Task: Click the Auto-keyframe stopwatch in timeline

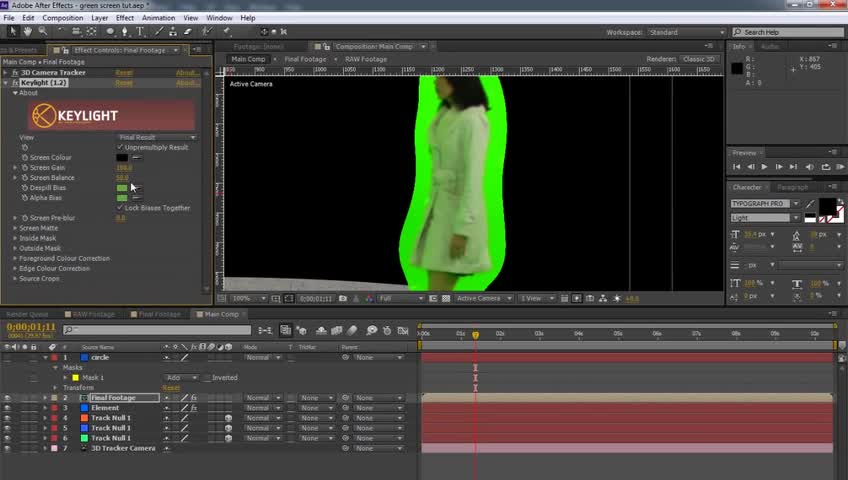Action: click(387, 330)
